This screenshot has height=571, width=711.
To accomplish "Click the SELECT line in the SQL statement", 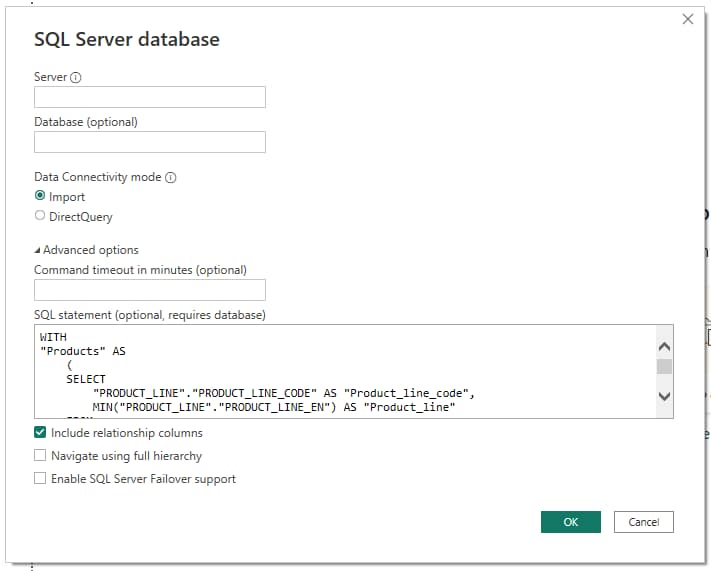I will click(86, 380).
